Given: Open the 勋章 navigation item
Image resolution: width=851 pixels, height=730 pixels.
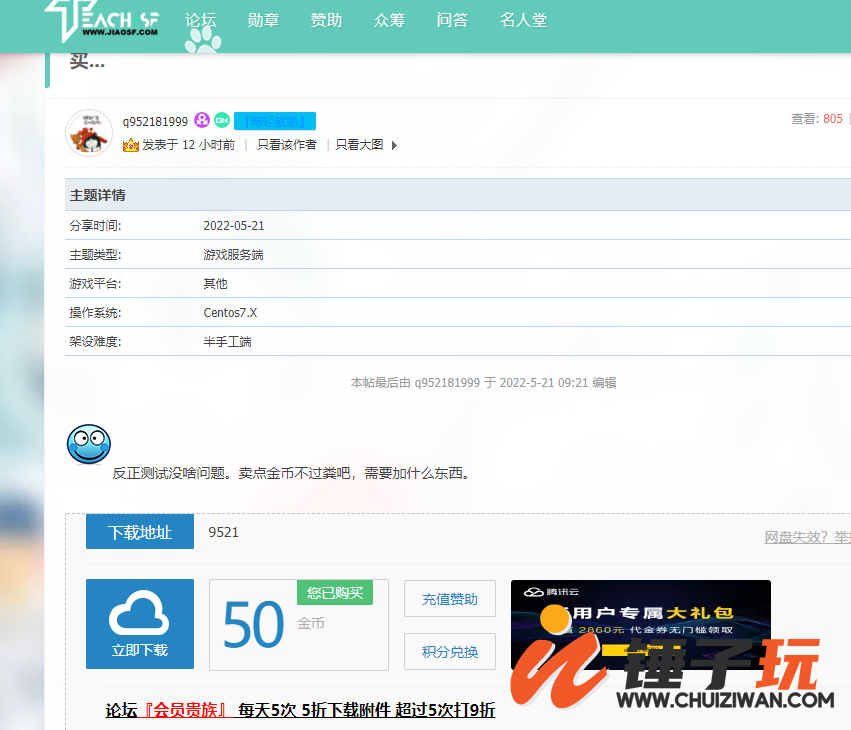Looking at the screenshot, I should tap(263, 21).
